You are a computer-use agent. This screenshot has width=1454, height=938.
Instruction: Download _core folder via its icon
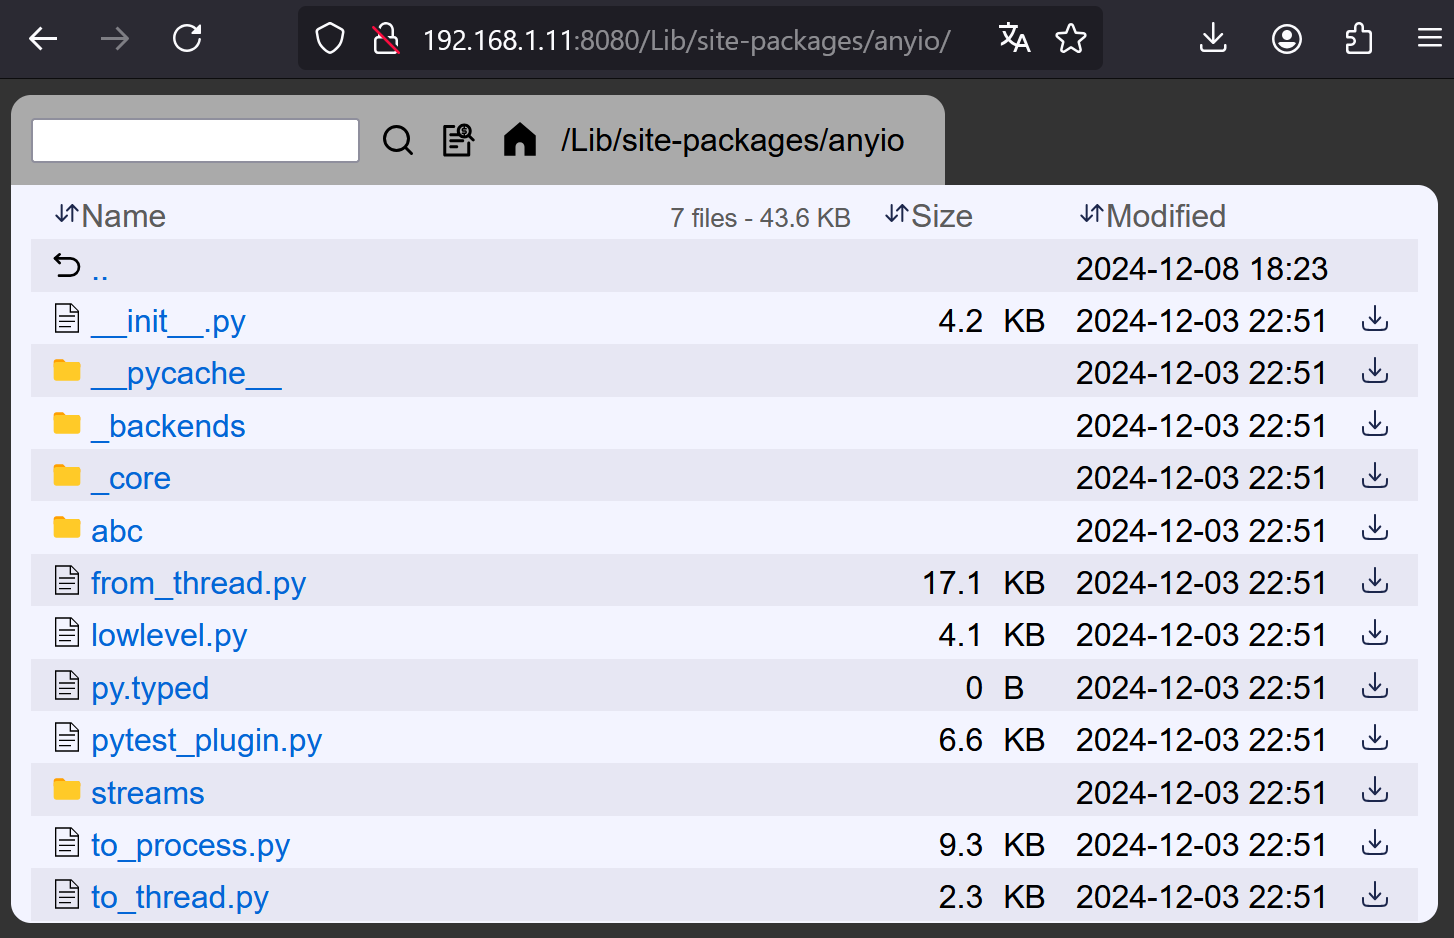(1375, 477)
